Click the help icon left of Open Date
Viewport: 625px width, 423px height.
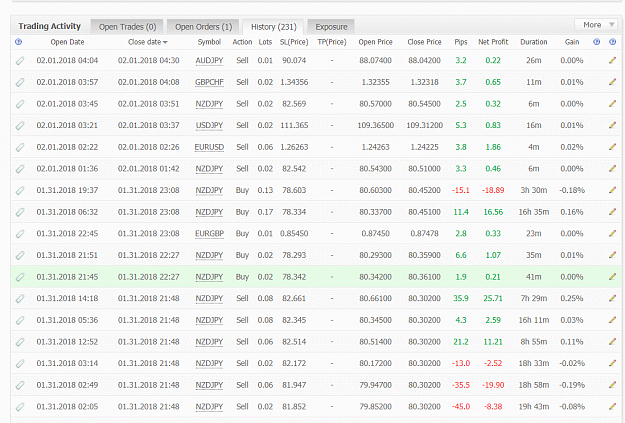(18, 42)
